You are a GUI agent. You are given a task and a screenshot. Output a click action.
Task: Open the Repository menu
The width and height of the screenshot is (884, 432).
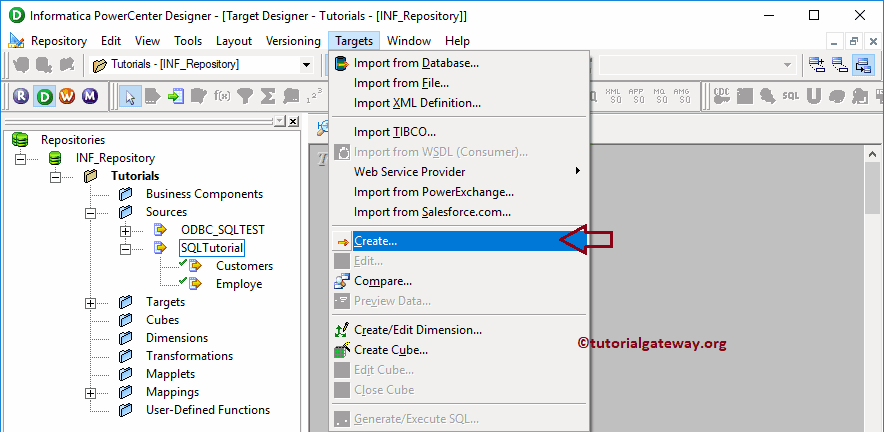coord(59,41)
